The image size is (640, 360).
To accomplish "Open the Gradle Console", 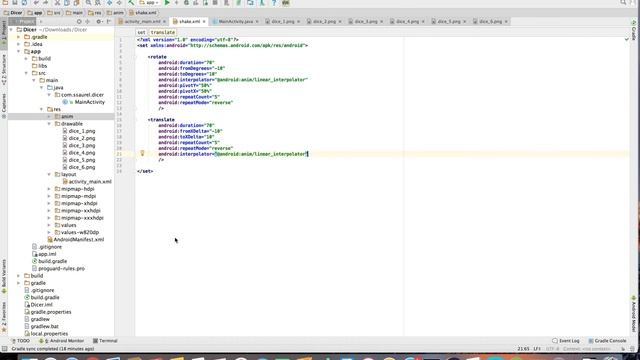I will (x=607, y=341).
